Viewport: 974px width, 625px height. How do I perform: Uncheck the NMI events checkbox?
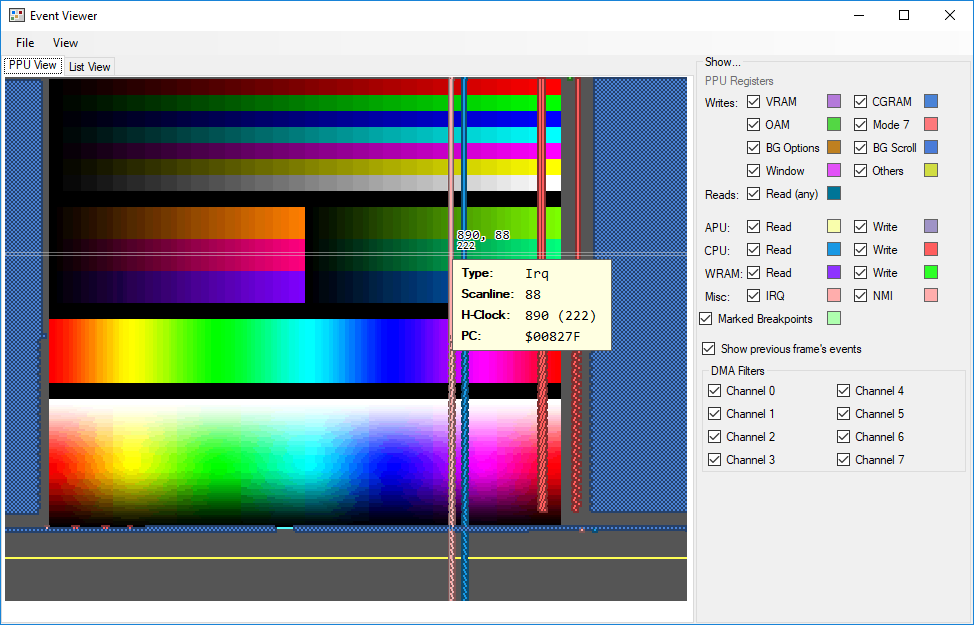click(x=860, y=296)
